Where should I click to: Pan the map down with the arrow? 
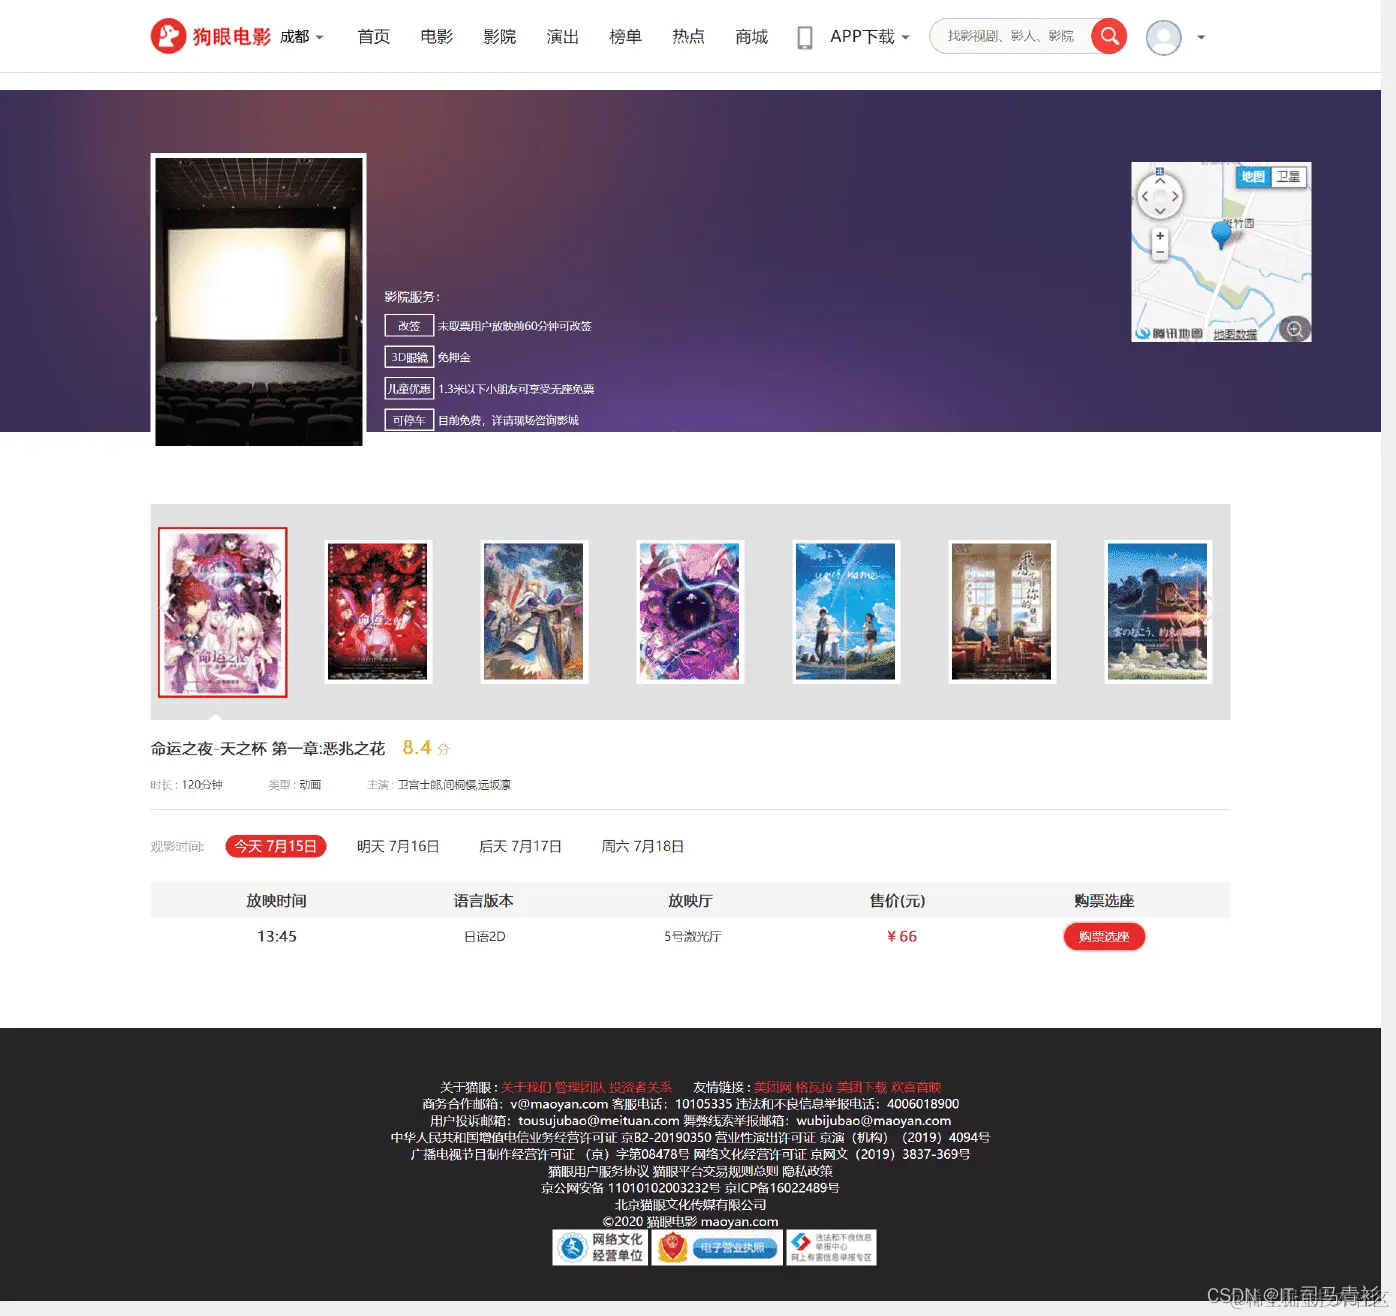(x=1160, y=211)
